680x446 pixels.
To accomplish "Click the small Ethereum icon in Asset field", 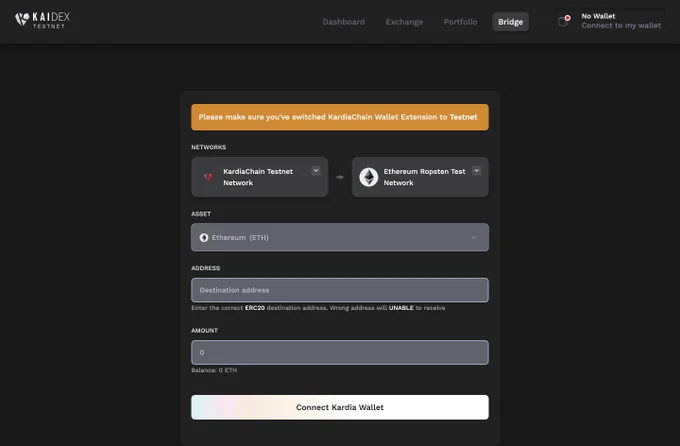I will pos(204,237).
